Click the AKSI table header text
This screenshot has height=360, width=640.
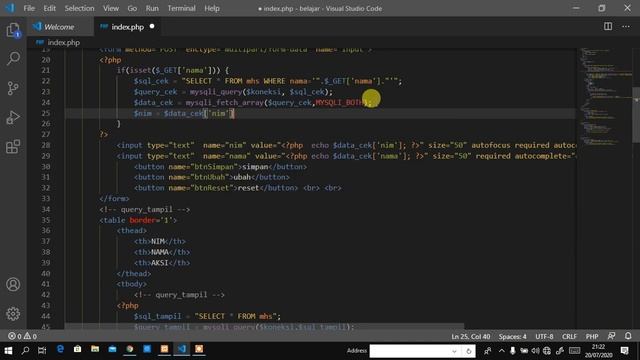coord(160,263)
